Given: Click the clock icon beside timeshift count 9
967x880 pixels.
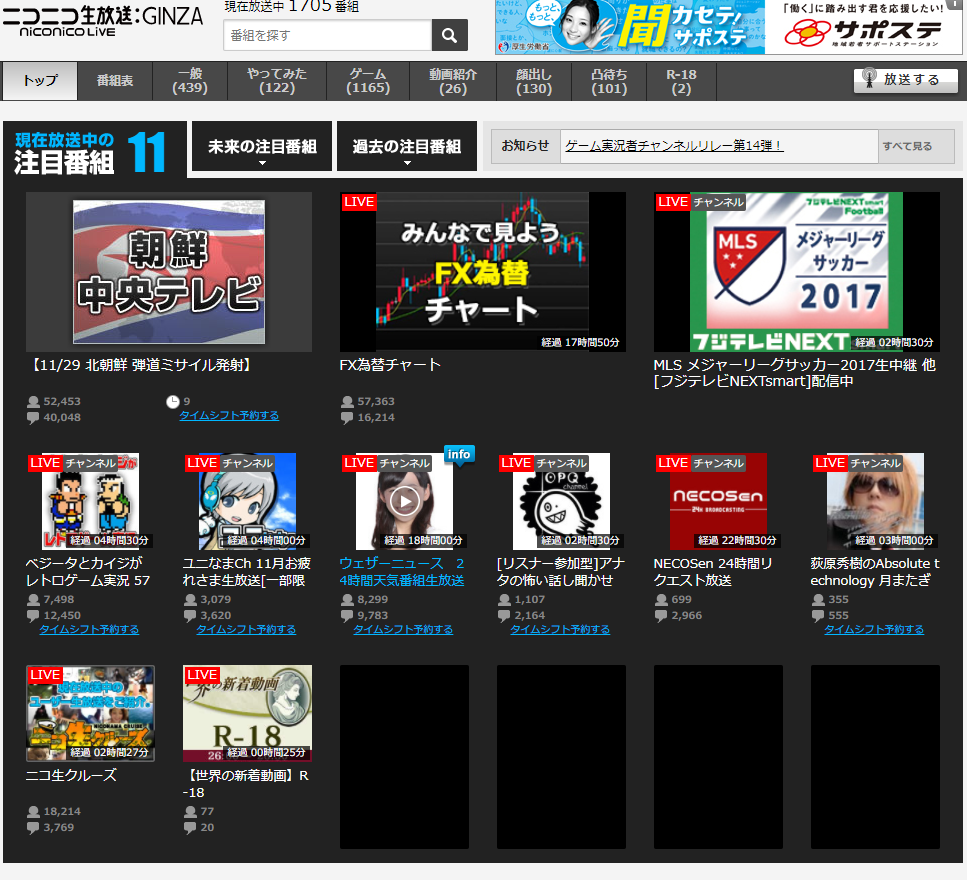Looking at the screenshot, I should (173, 401).
